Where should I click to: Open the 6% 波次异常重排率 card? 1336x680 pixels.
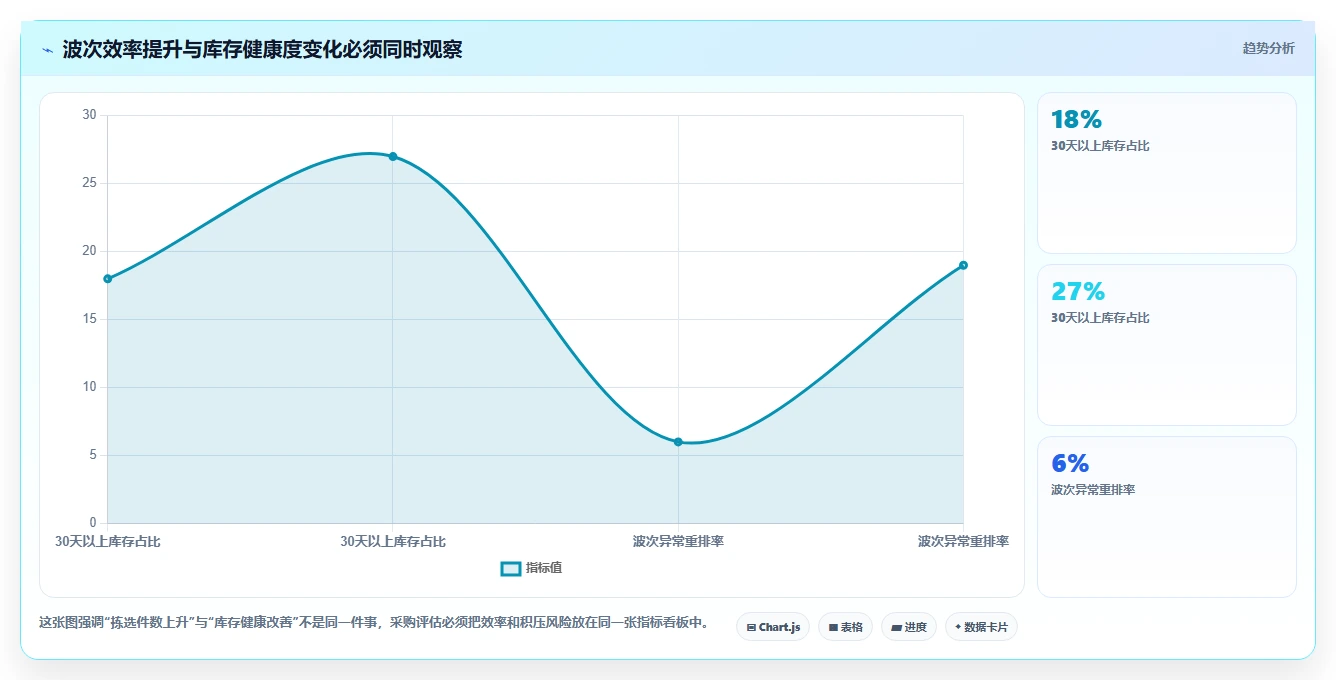coord(1167,517)
